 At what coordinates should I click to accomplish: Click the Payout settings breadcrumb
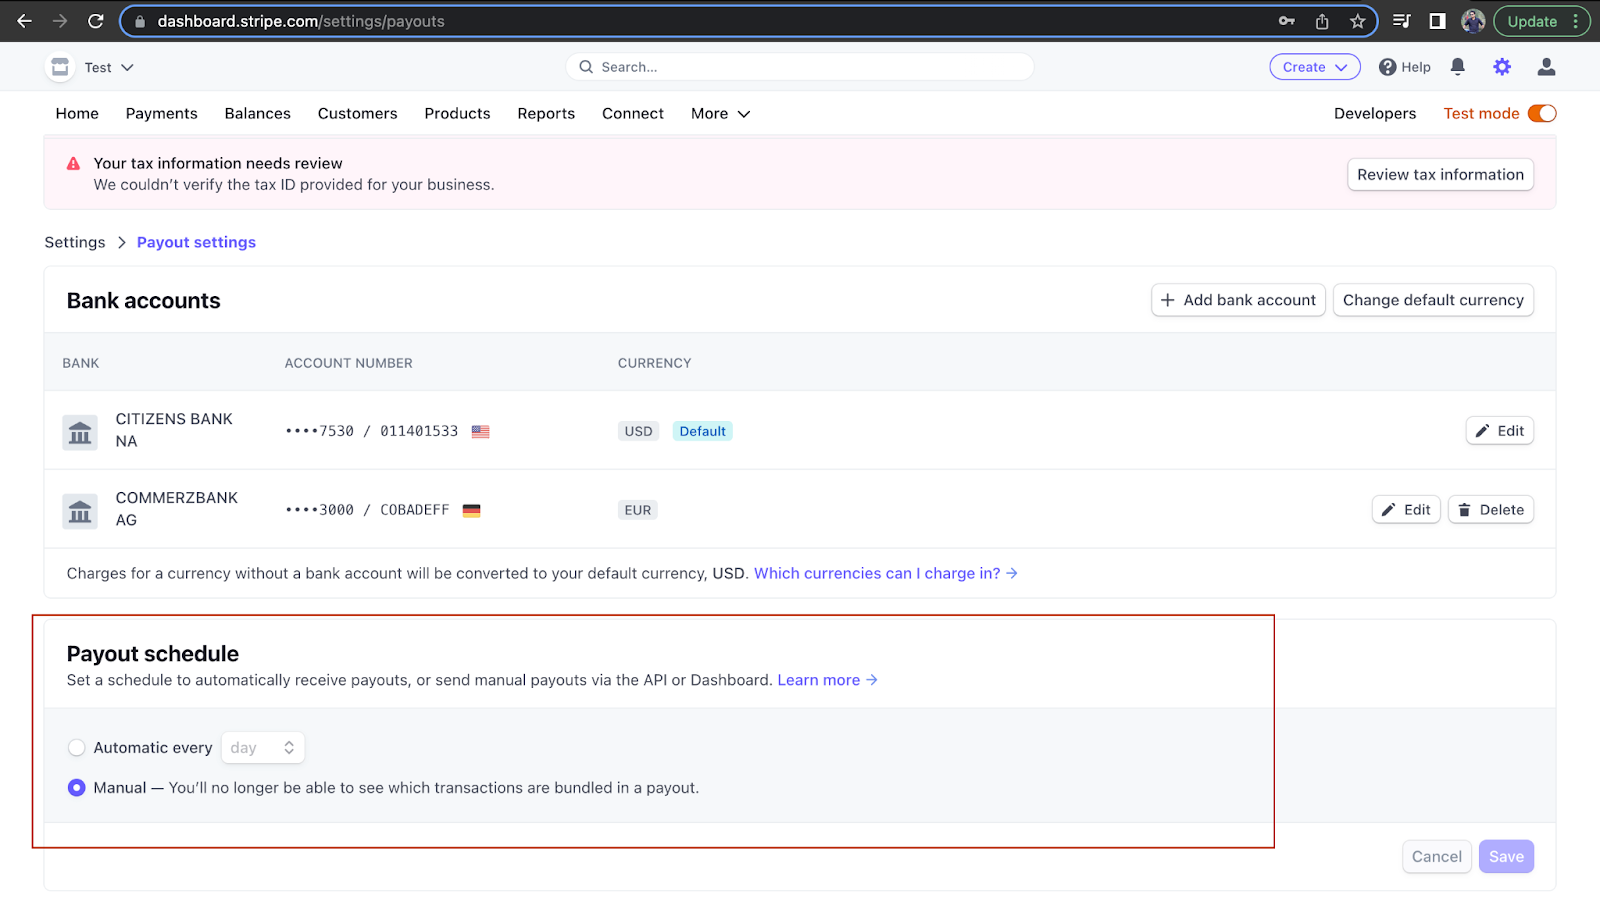tap(196, 242)
